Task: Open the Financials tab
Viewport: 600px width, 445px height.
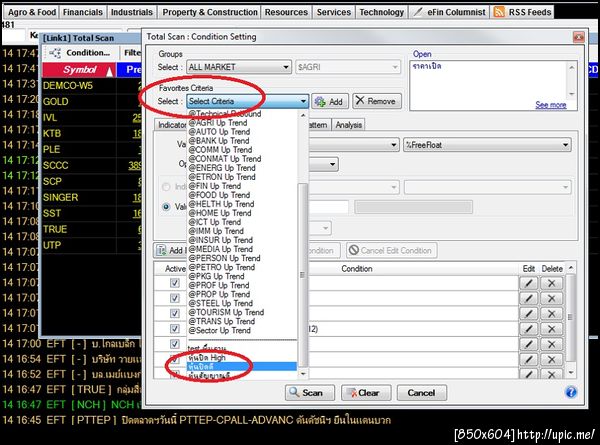Action: [x=83, y=12]
